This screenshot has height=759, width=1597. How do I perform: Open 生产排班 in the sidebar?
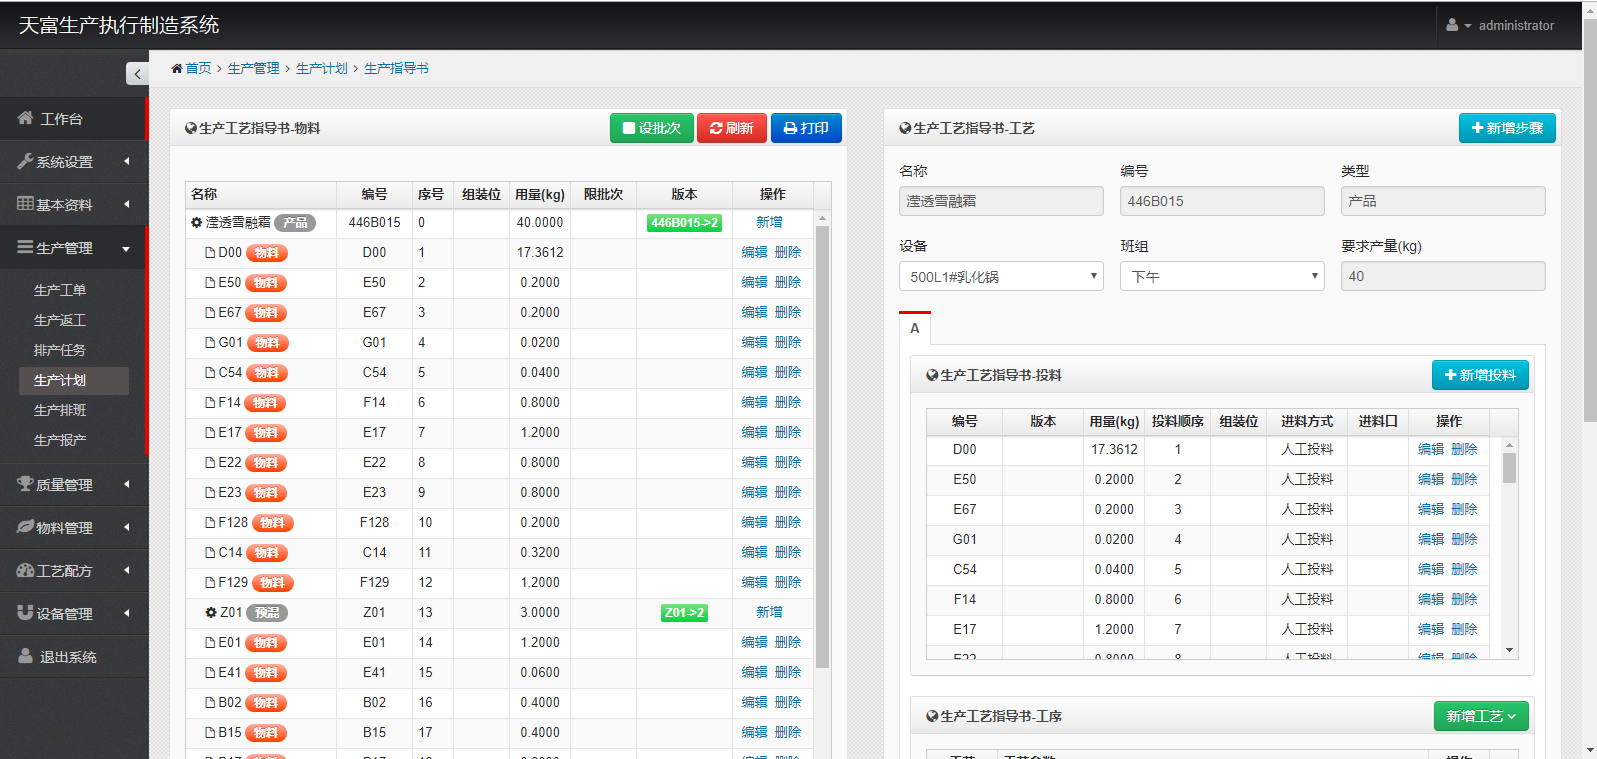point(60,410)
